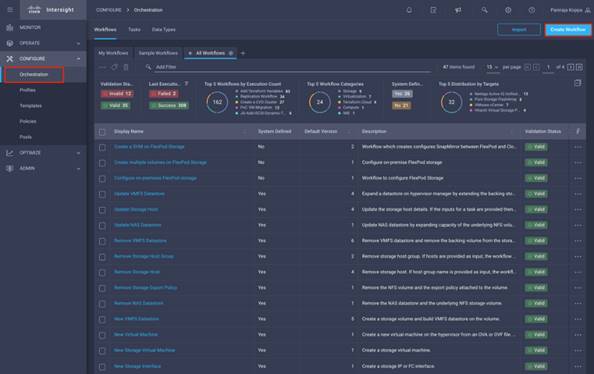
Task: Check the Remove Storage Host Group checkbox
Action: coord(102,257)
